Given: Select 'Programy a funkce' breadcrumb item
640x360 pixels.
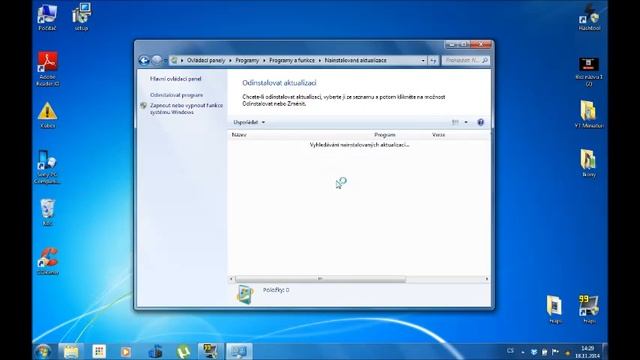Looking at the screenshot, I should (292, 60).
